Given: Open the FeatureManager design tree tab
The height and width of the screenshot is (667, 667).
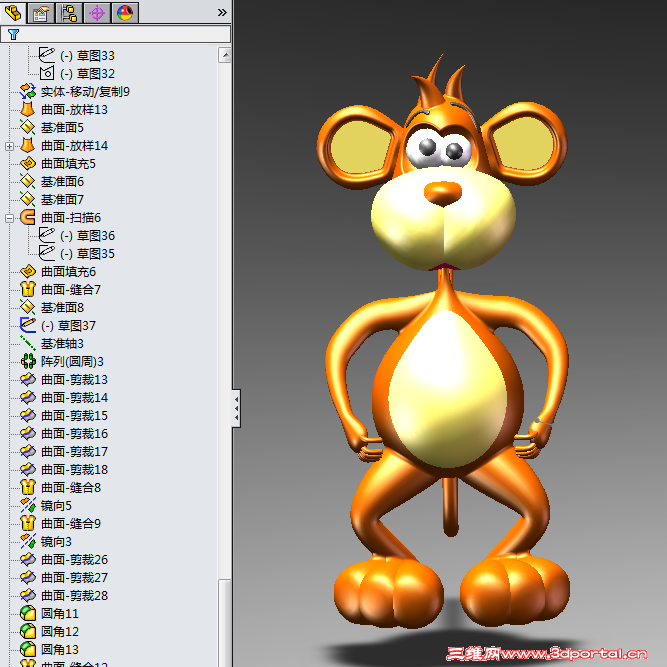Looking at the screenshot, I should pos(13,12).
